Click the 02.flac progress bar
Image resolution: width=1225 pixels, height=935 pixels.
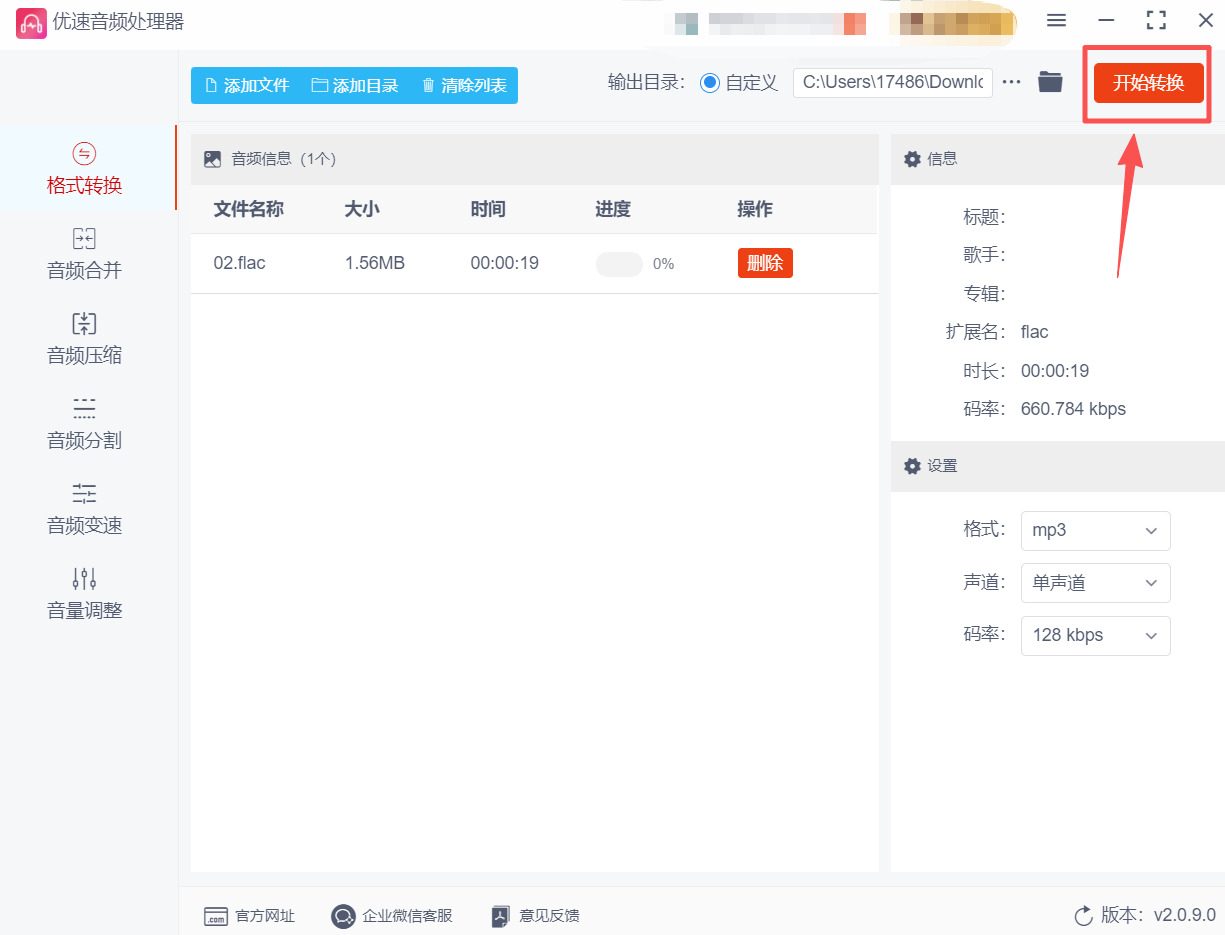[x=619, y=264]
